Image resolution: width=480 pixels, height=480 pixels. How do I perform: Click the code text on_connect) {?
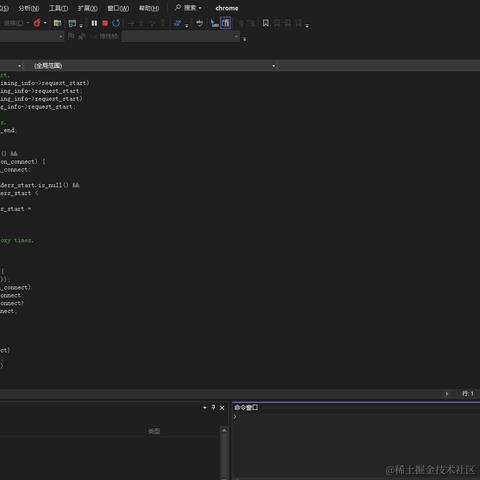(x=23, y=162)
